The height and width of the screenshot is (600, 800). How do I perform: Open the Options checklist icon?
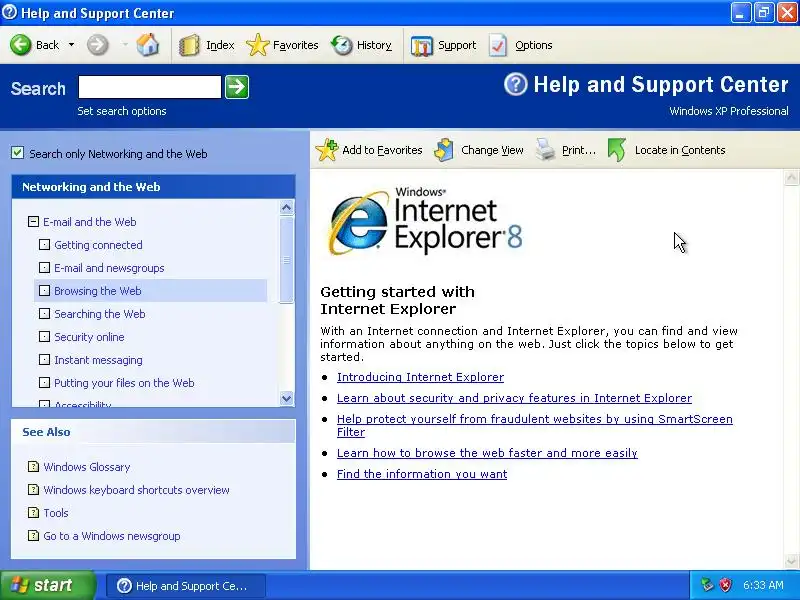pos(498,45)
